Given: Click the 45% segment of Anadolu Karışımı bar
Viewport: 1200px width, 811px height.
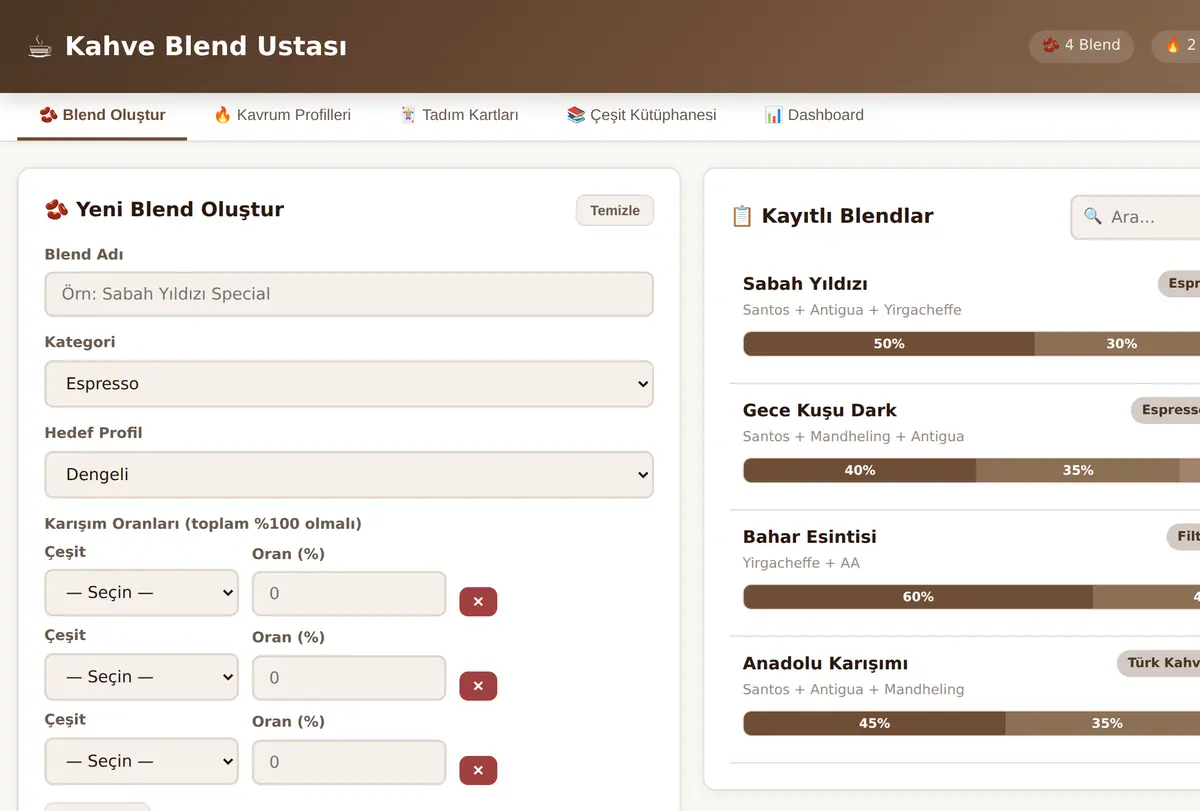Looking at the screenshot, I should [x=874, y=723].
